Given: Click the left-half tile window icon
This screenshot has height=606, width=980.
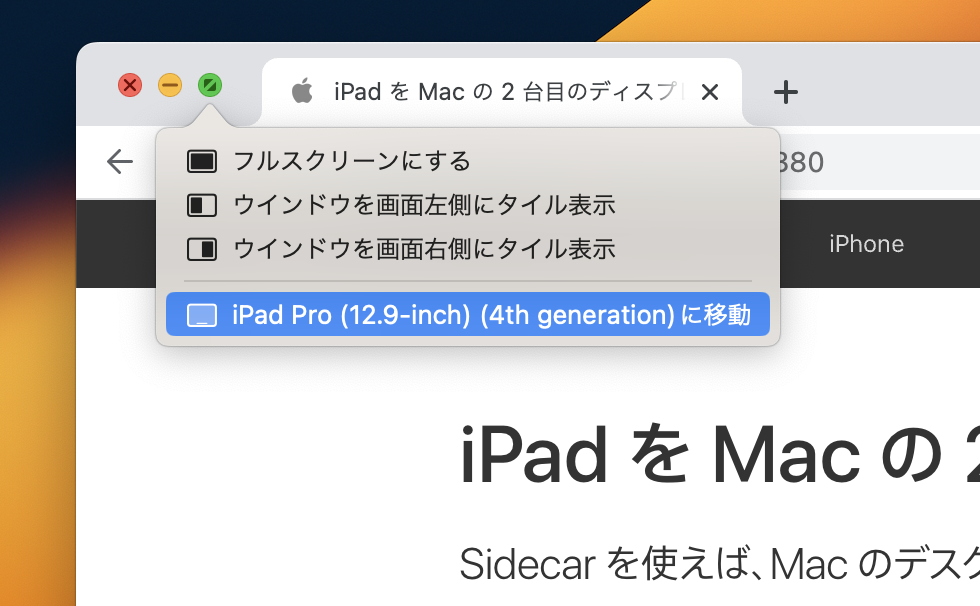Looking at the screenshot, I should coord(202,206).
